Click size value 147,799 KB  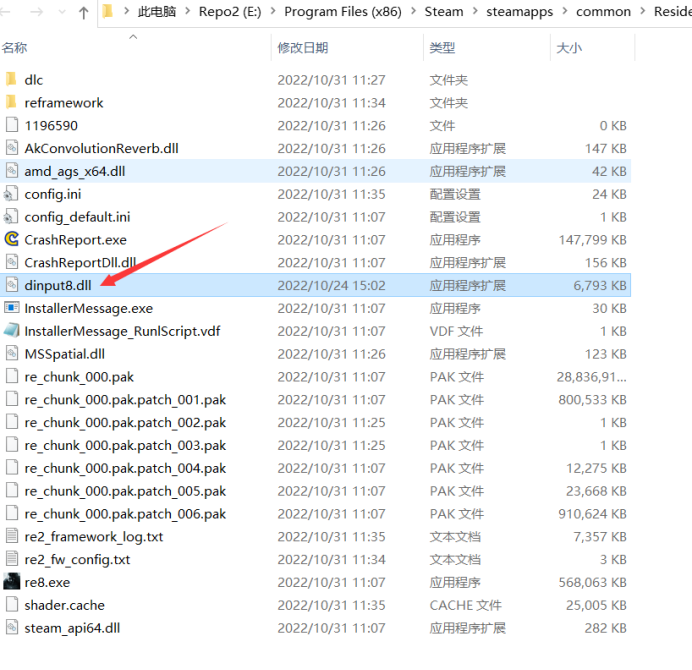click(593, 240)
